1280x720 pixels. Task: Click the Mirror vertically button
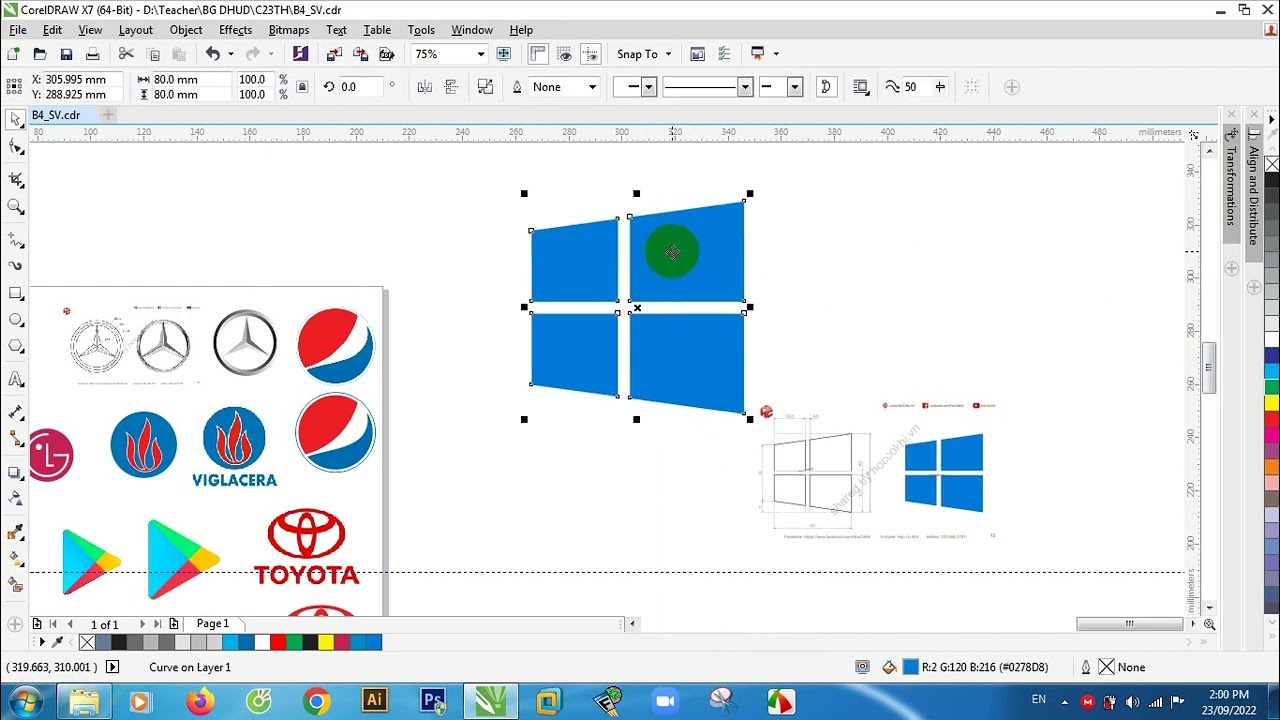[x=451, y=87]
